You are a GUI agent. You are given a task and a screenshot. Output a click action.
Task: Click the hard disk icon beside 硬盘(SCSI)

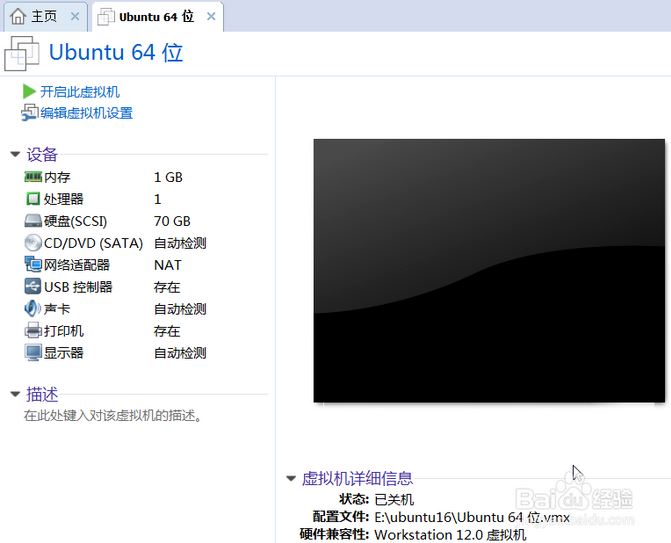coord(33,221)
